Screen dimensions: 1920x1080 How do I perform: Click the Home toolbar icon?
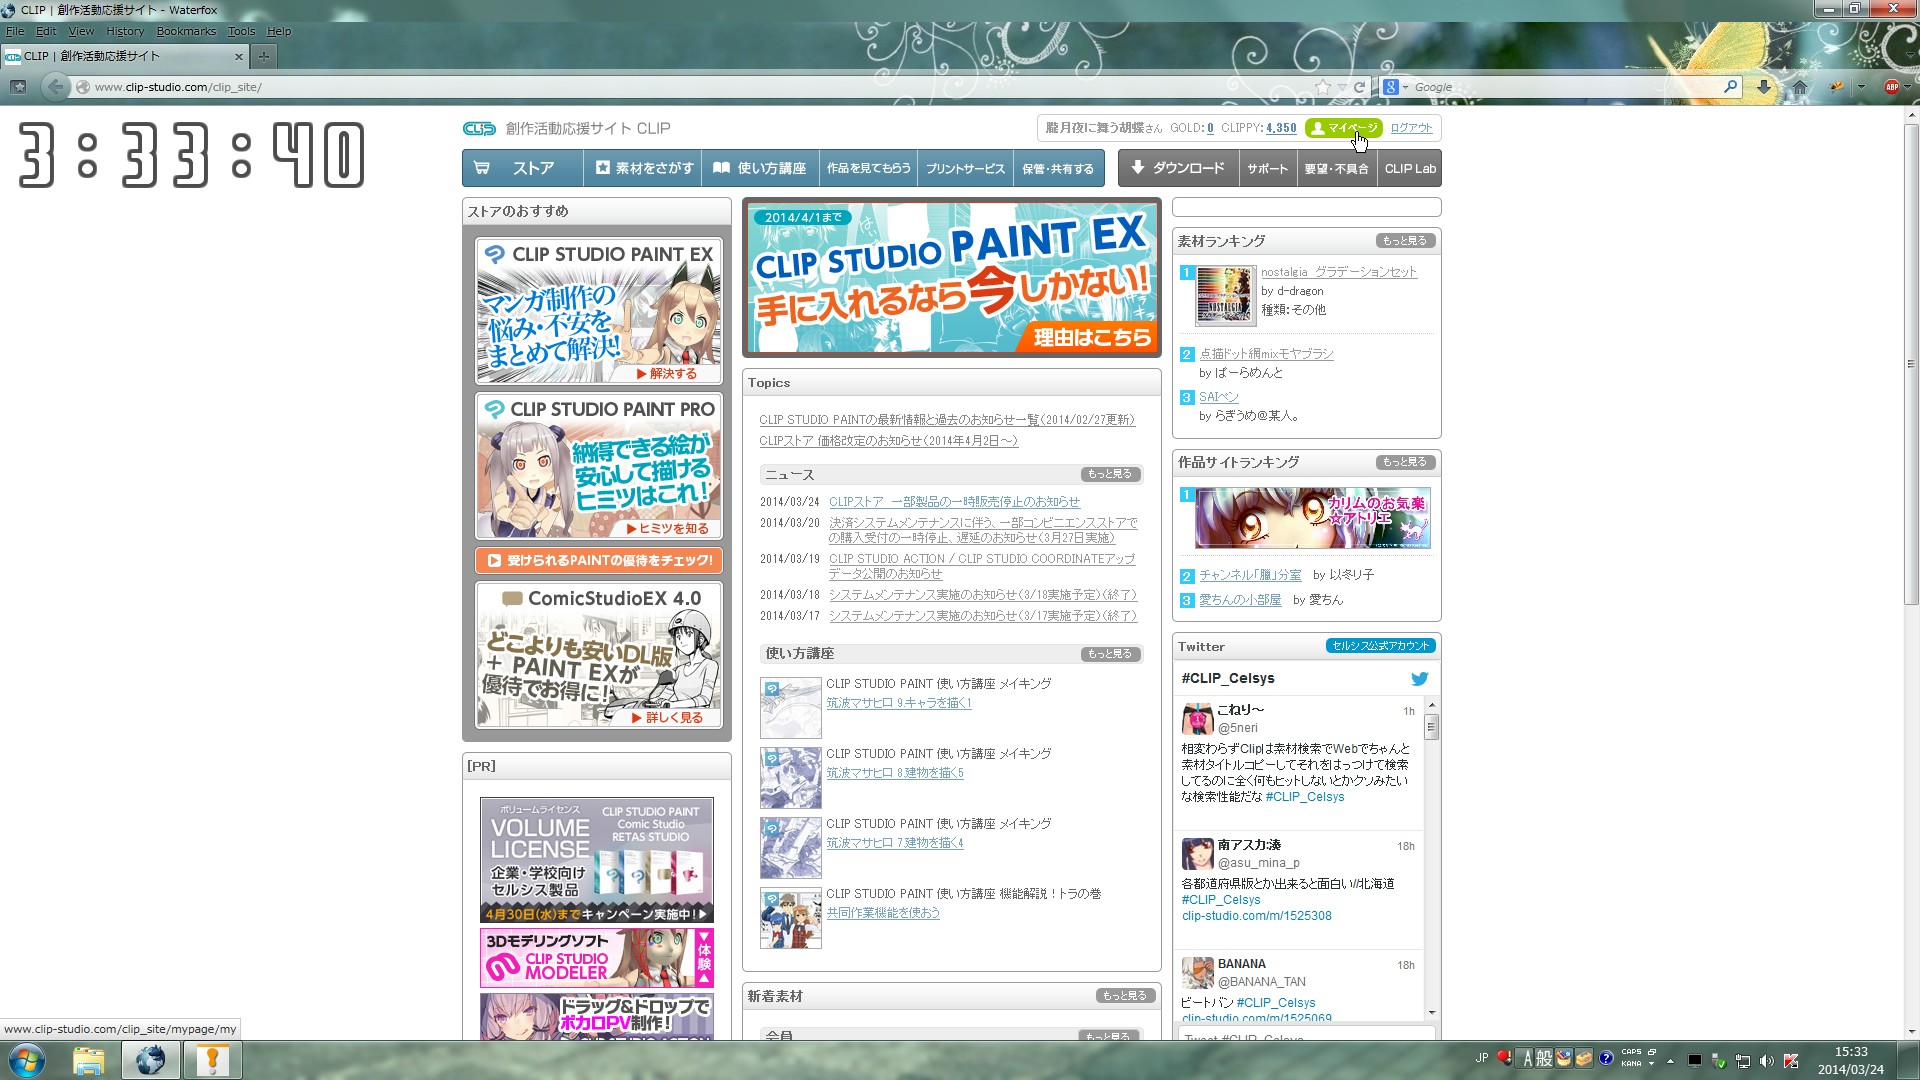coord(1800,87)
